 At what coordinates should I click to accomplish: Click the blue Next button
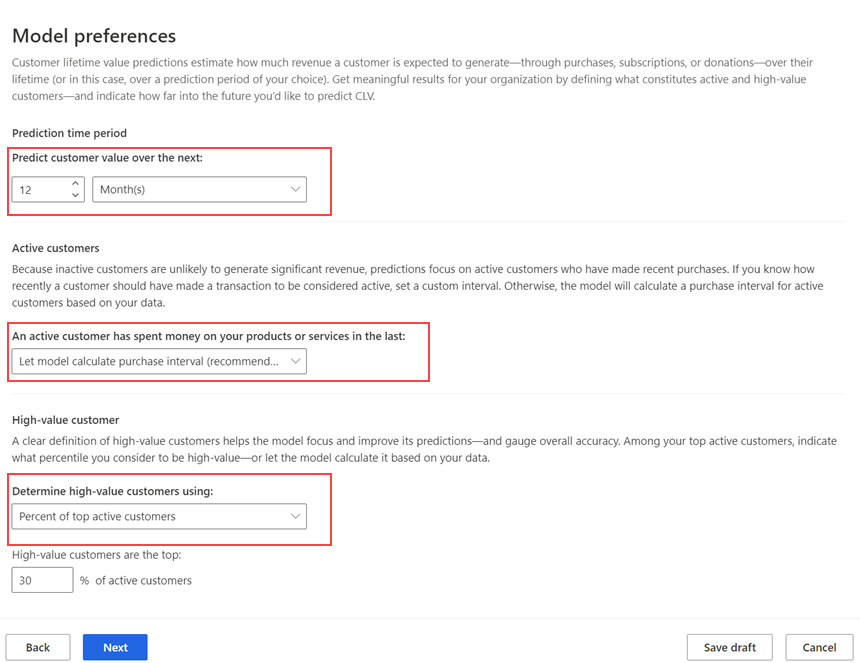tap(115, 647)
